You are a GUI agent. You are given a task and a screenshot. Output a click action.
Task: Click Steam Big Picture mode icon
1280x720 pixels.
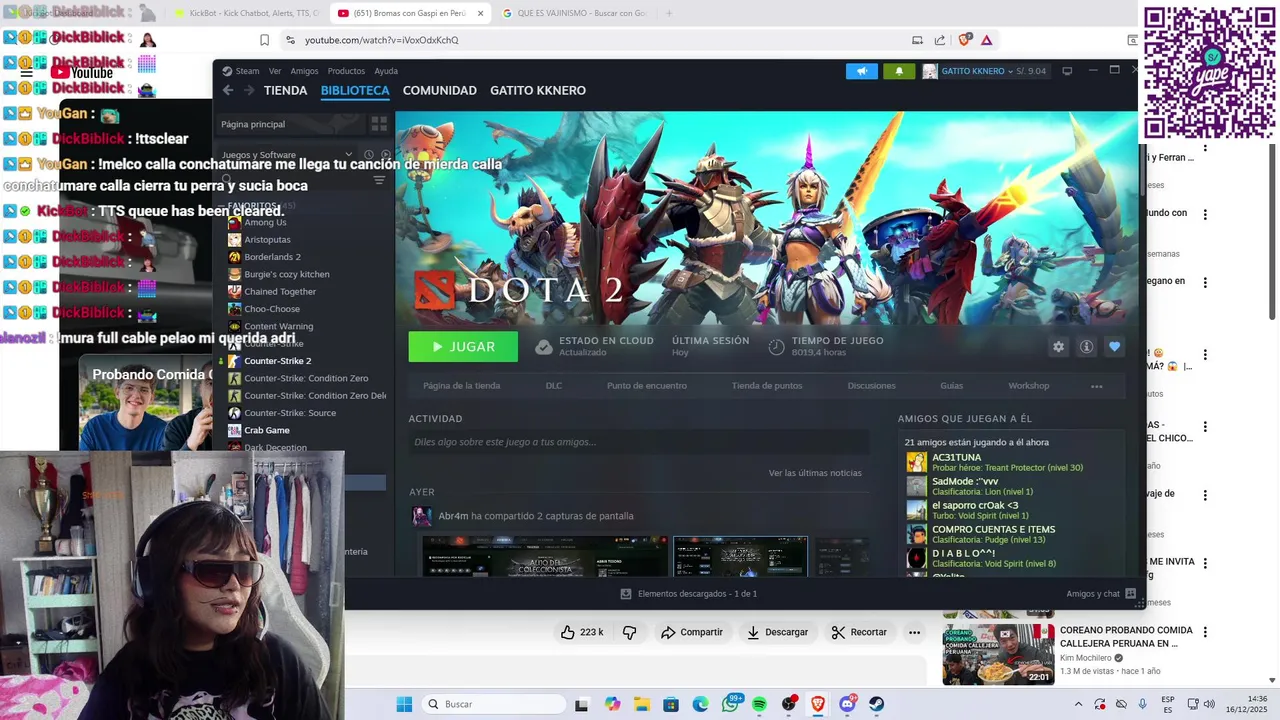pos(1067,71)
